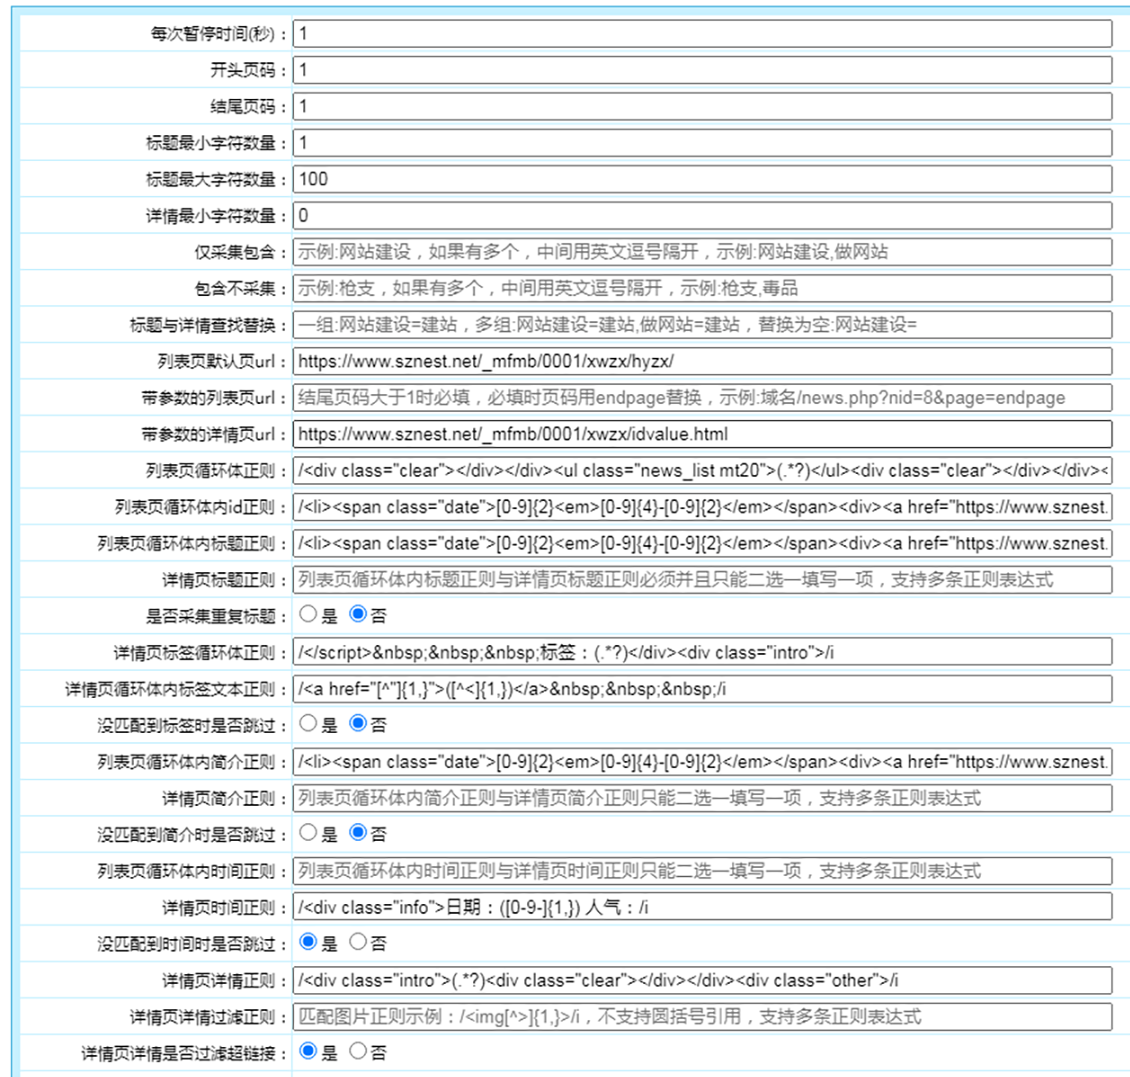The image size is (1130, 1077).
Task: Click the 仅采集包含 keyword field
Action: click(701, 252)
